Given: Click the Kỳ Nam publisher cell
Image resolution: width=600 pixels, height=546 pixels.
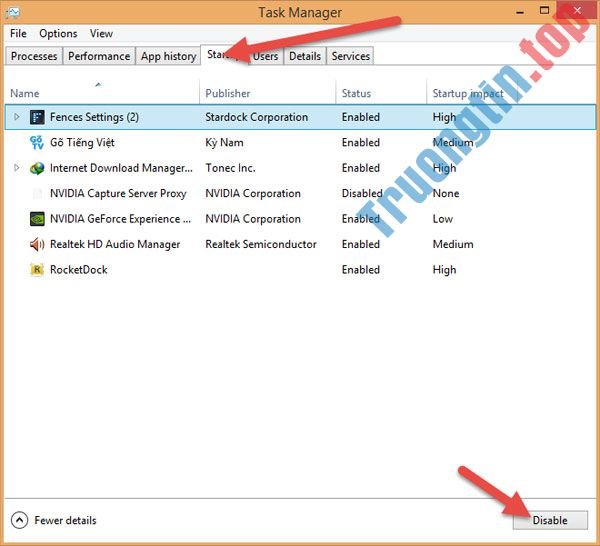Looking at the screenshot, I should point(224,143).
